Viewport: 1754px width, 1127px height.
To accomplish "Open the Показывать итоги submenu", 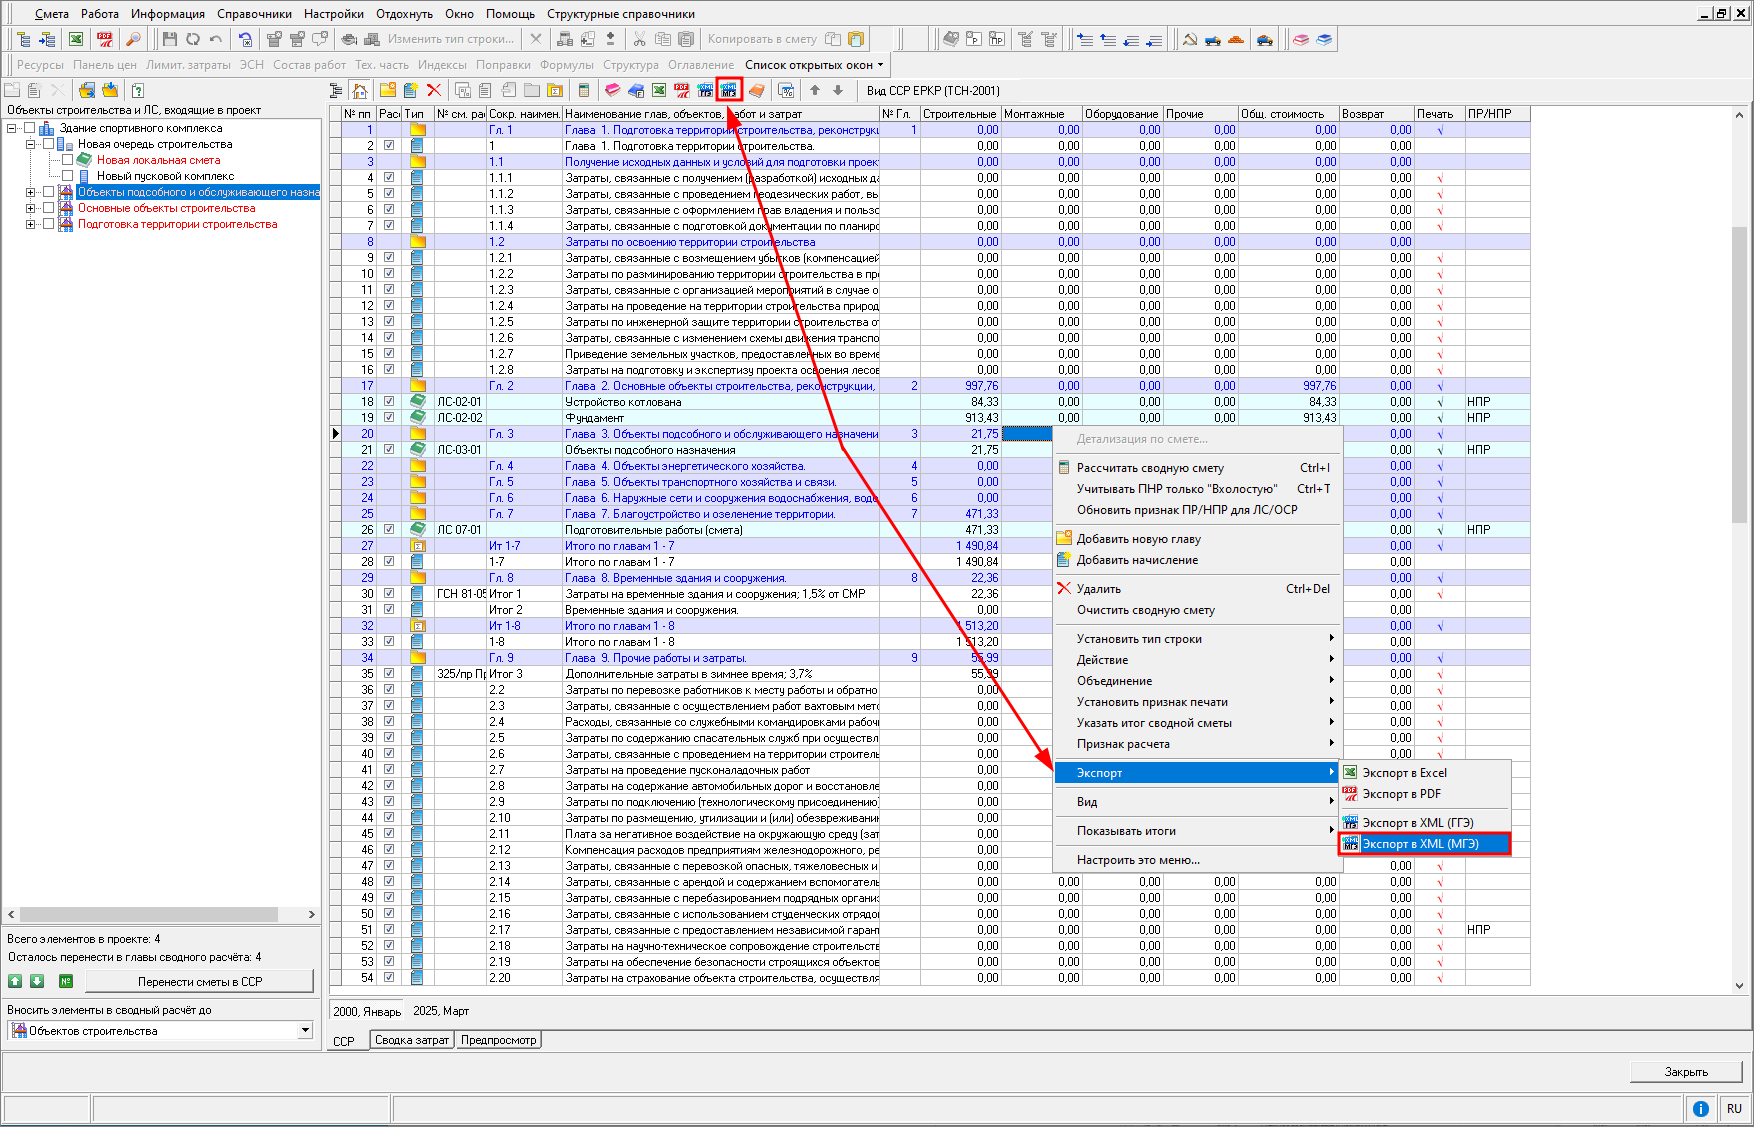I will click(1196, 831).
